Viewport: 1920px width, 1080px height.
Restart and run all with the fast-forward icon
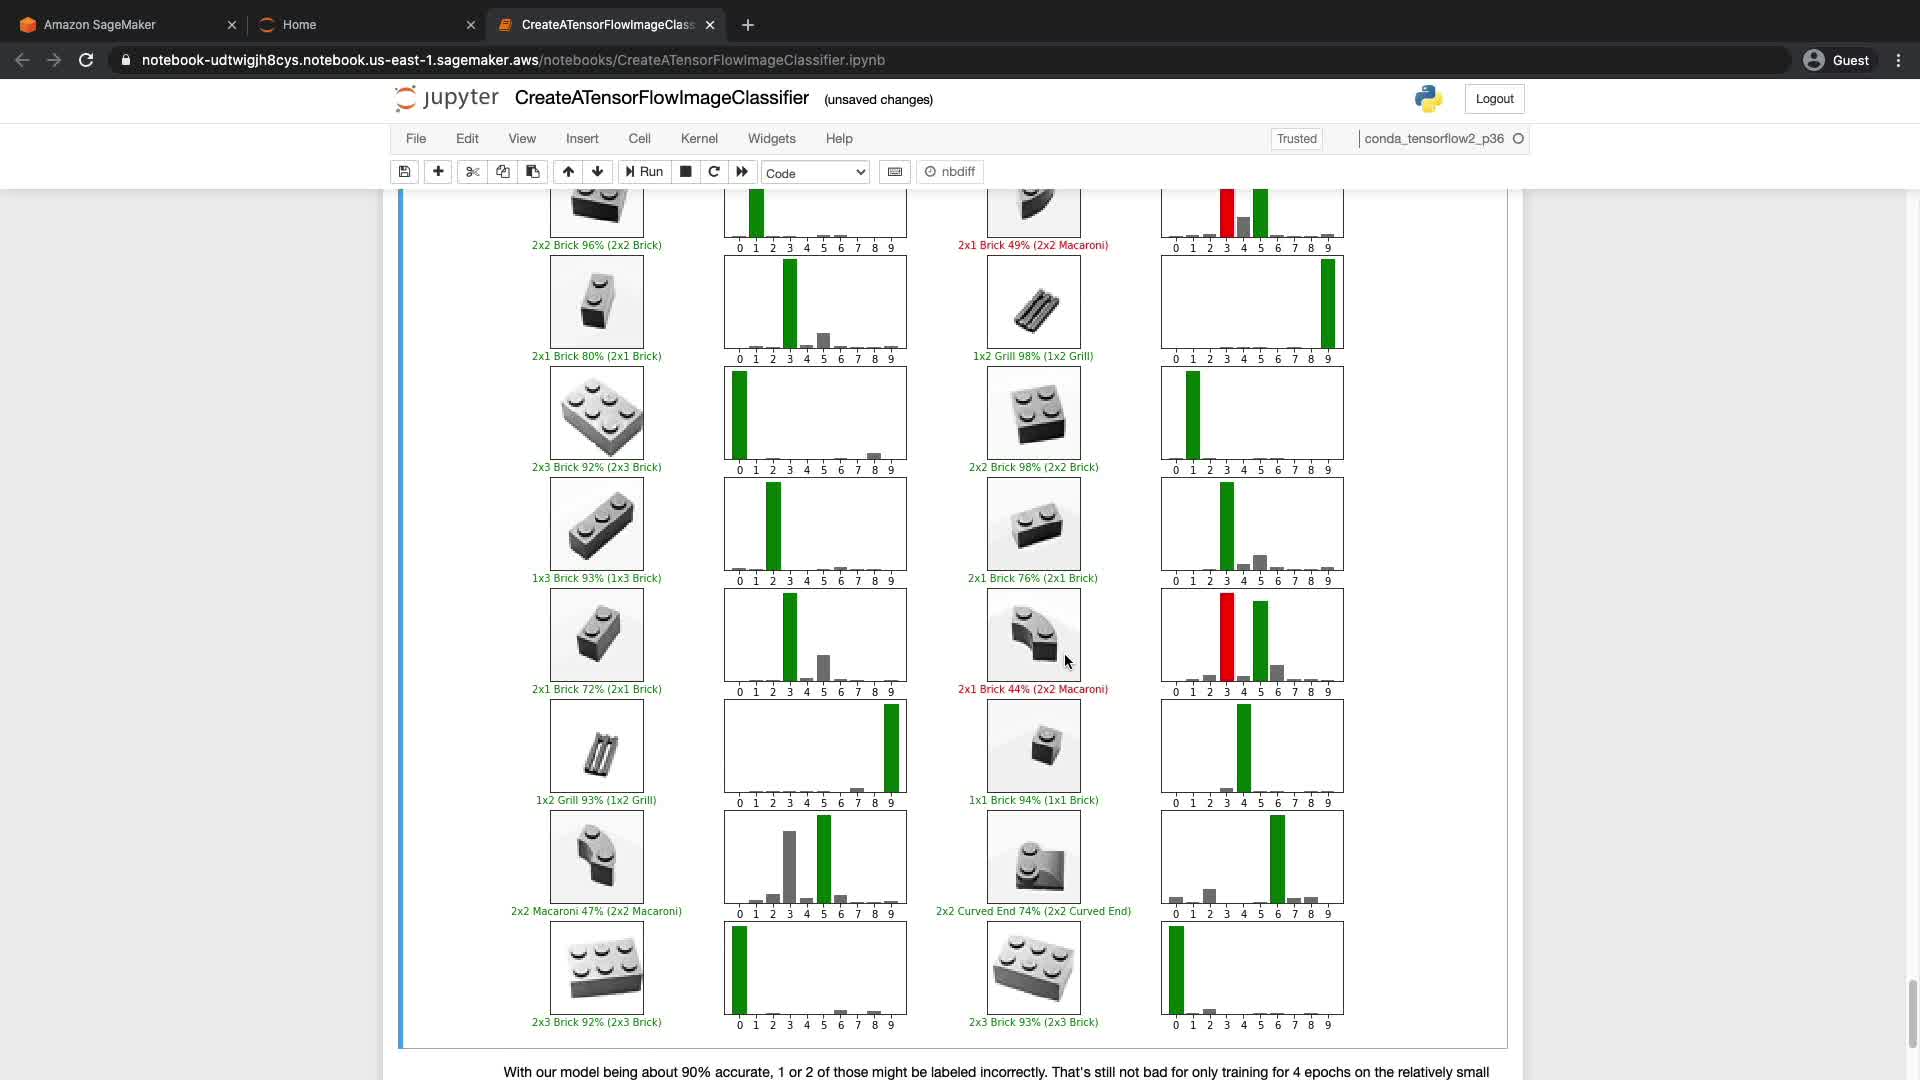coord(742,172)
